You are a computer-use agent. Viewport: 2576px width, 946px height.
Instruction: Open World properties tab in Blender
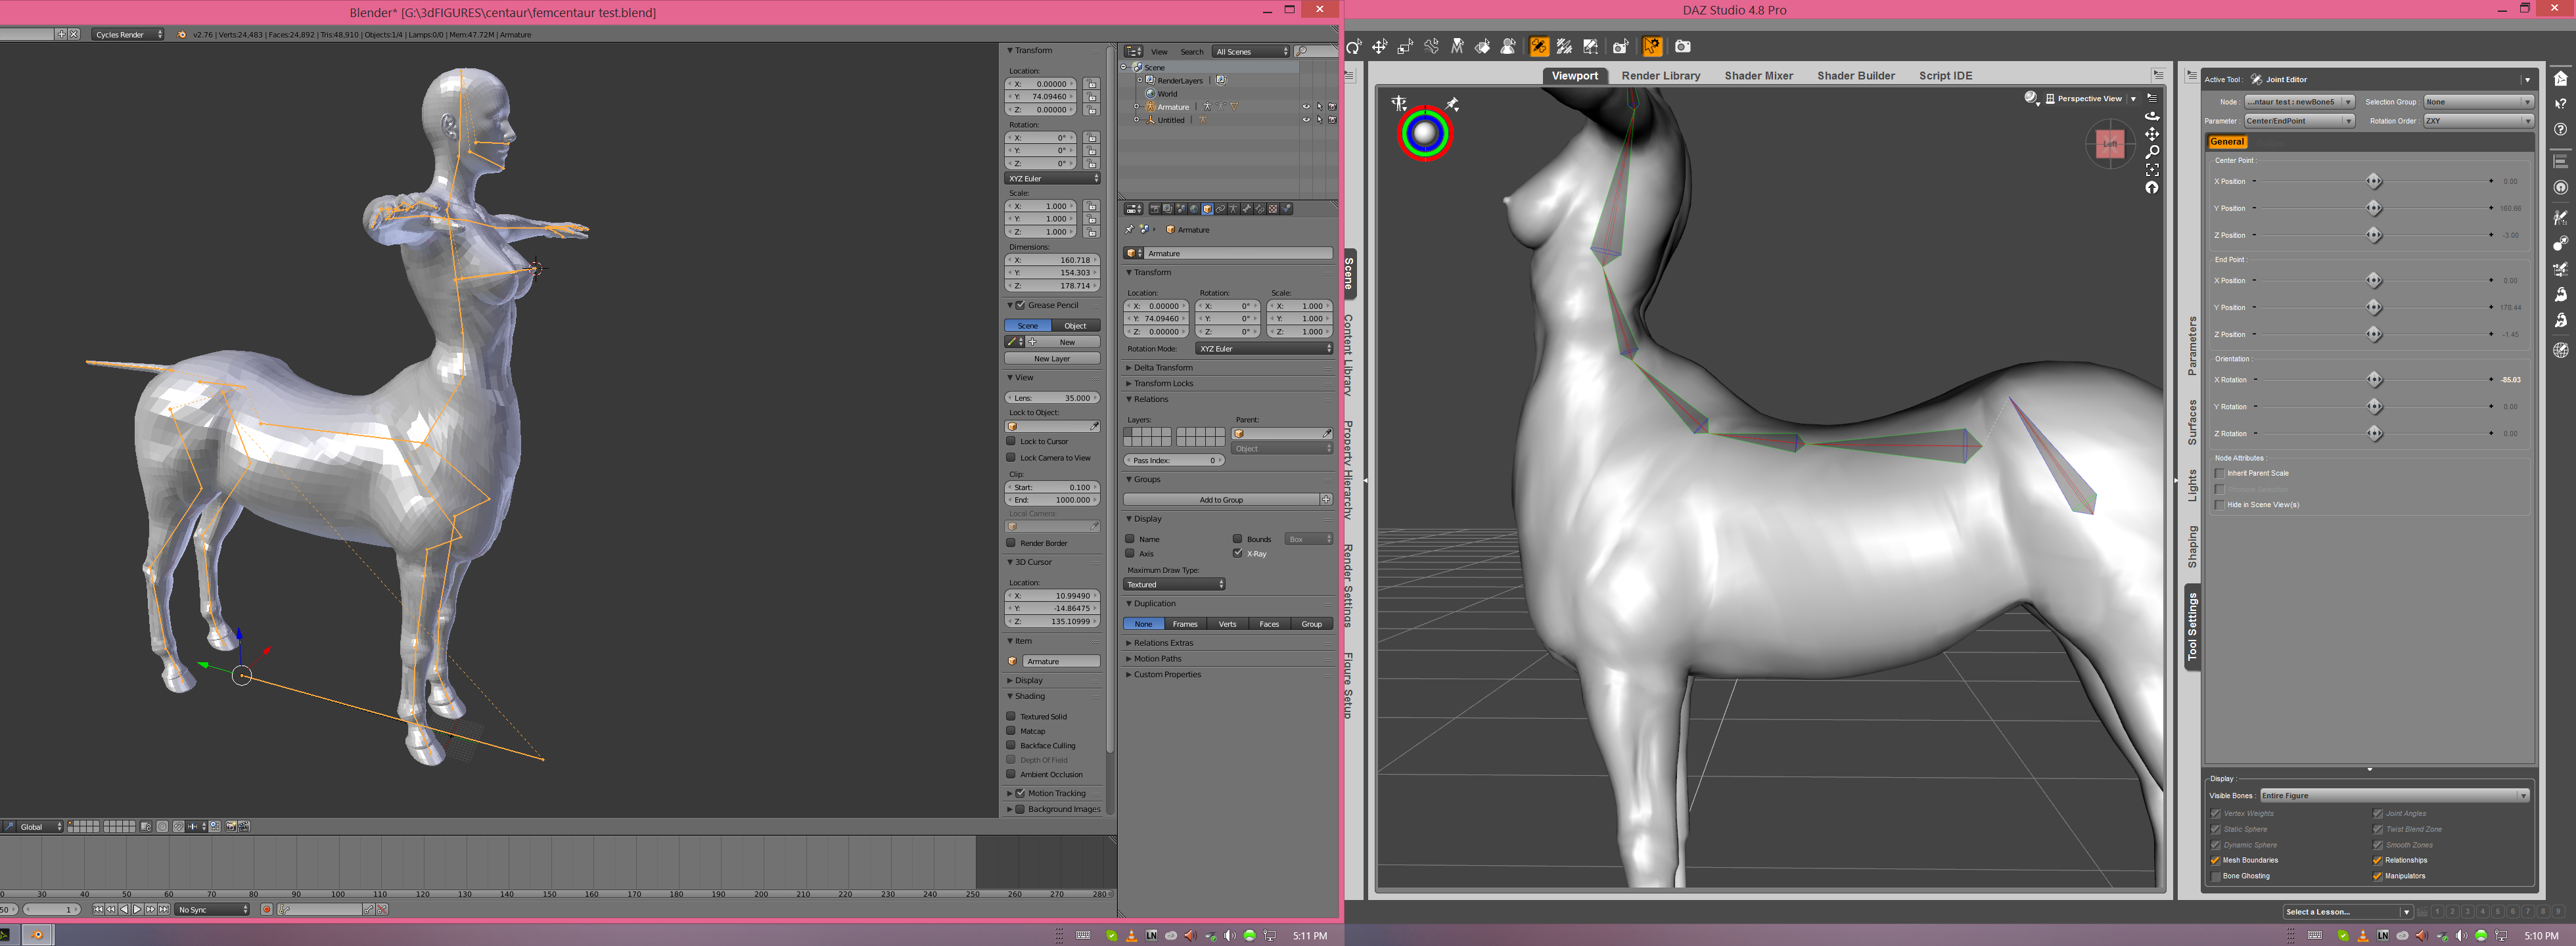[x=1194, y=209]
